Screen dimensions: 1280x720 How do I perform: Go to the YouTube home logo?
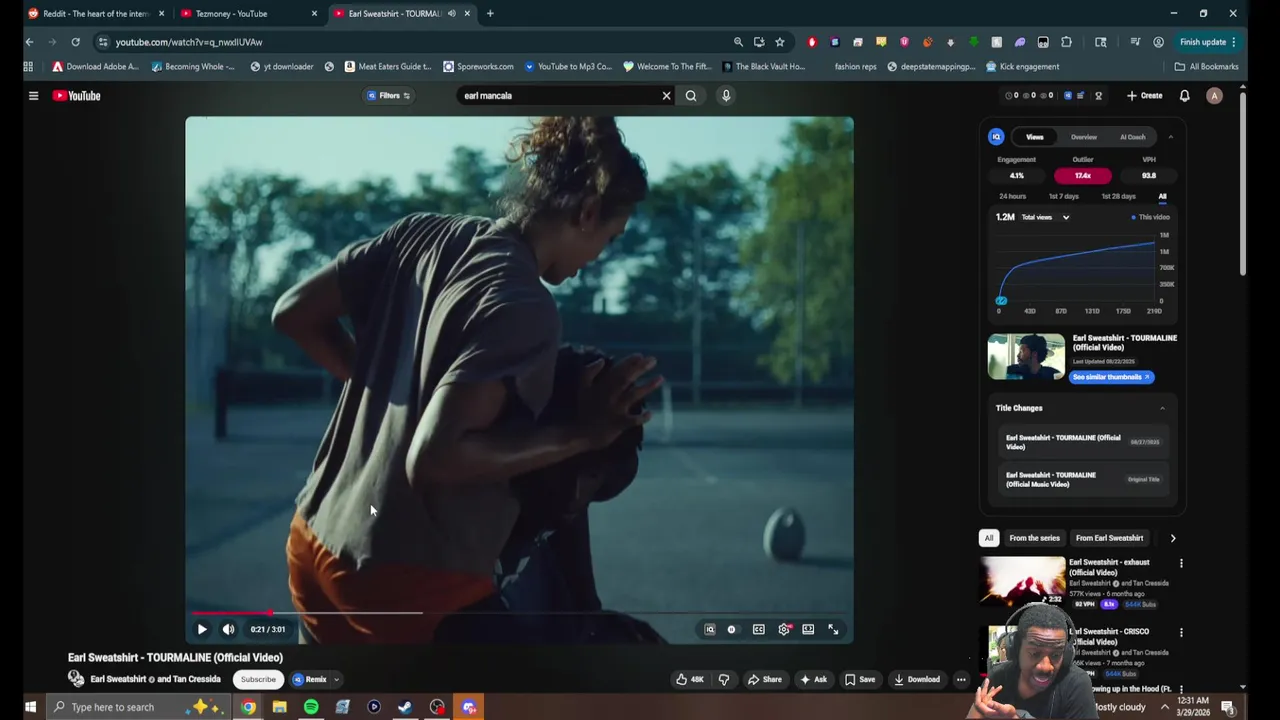tap(77, 96)
